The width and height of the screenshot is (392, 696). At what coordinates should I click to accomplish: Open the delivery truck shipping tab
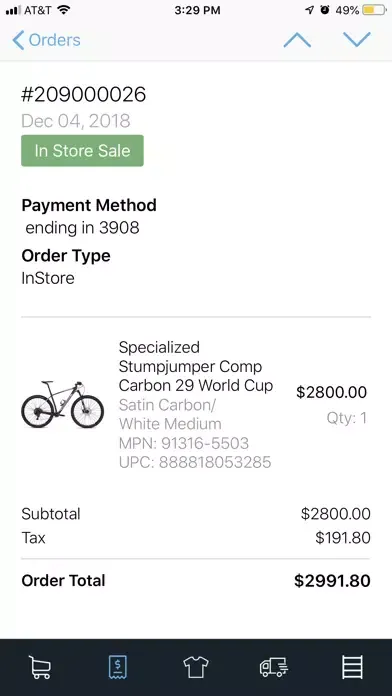pyautogui.click(x=274, y=667)
